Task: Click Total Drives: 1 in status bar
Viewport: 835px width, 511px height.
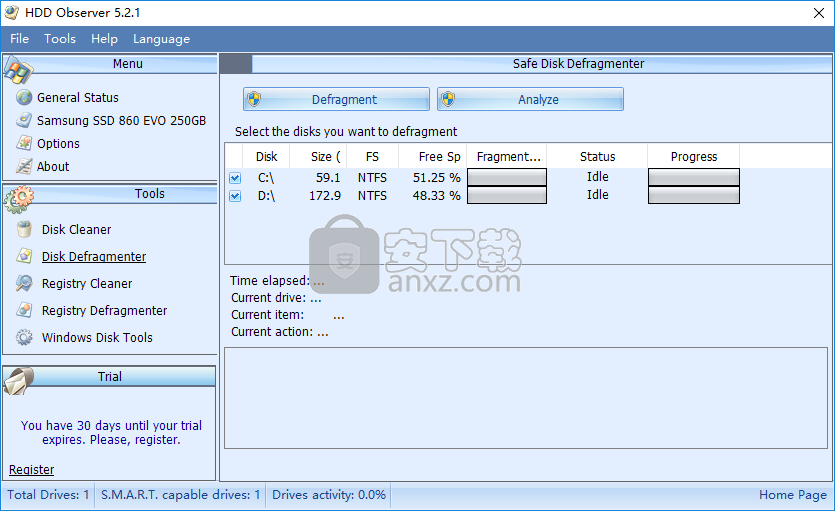Action: [48, 494]
